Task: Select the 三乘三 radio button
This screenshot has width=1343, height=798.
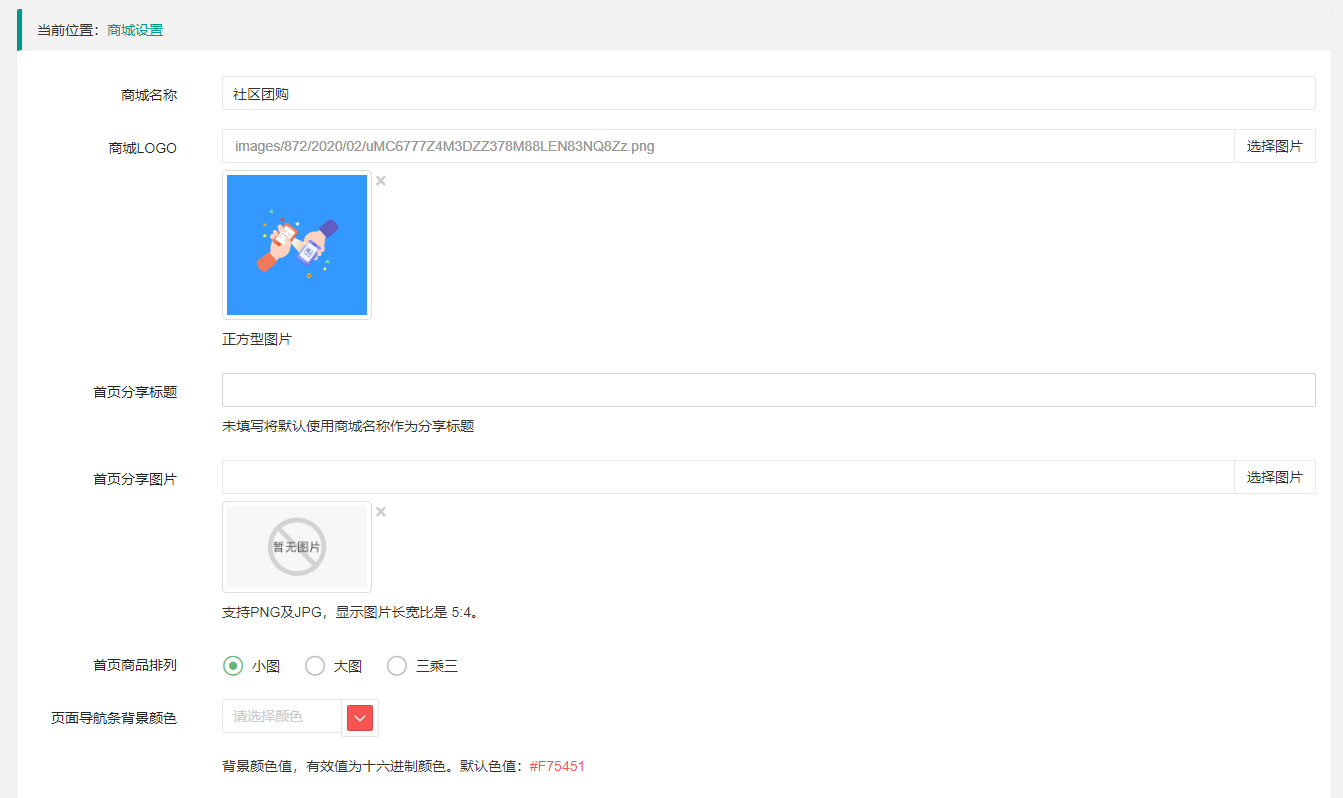Action: (x=397, y=666)
